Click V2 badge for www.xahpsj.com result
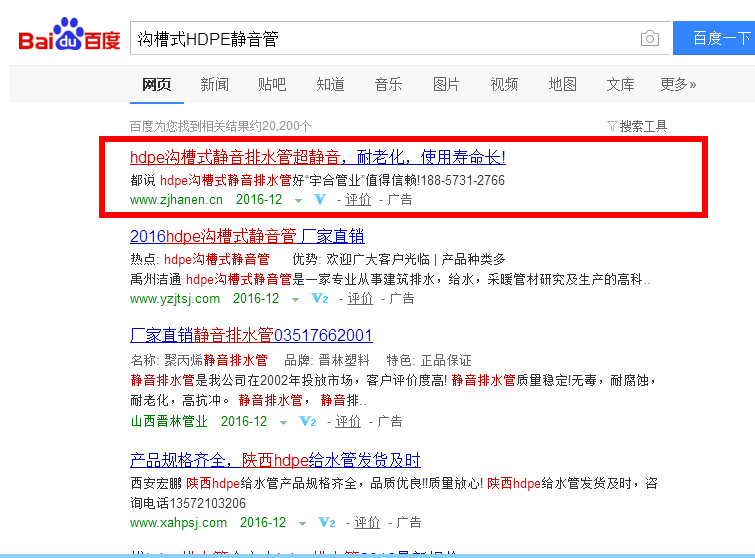The width and height of the screenshot is (755, 558). coord(327,522)
